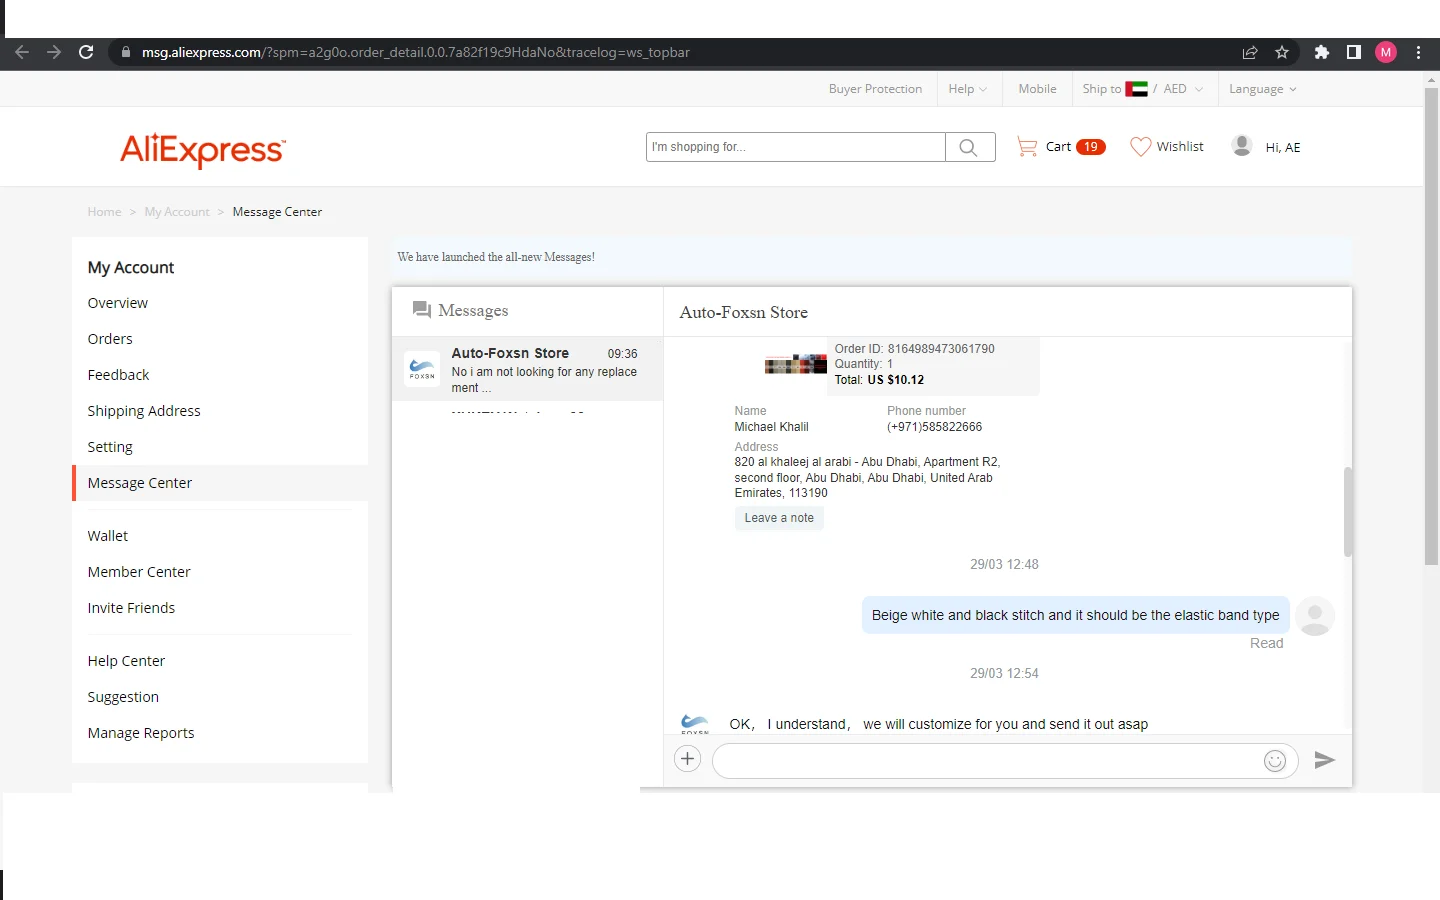Open Buyer Protection link
Image resolution: width=1440 pixels, height=900 pixels.
(x=875, y=89)
